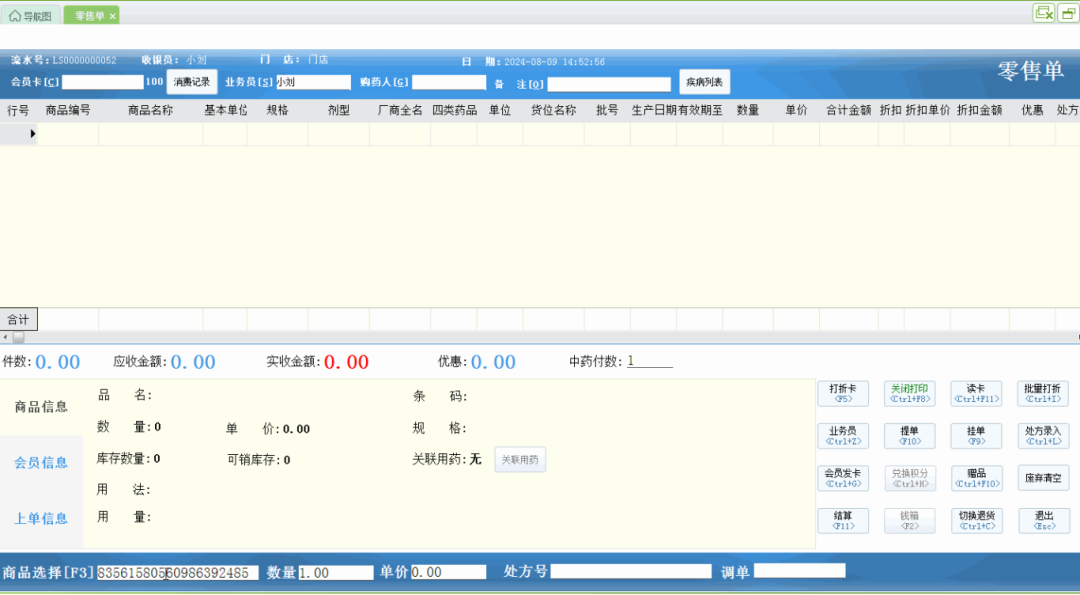Click the restore window icon at top right
The width and height of the screenshot is (1080, 595).
(x=1067, y=13)
